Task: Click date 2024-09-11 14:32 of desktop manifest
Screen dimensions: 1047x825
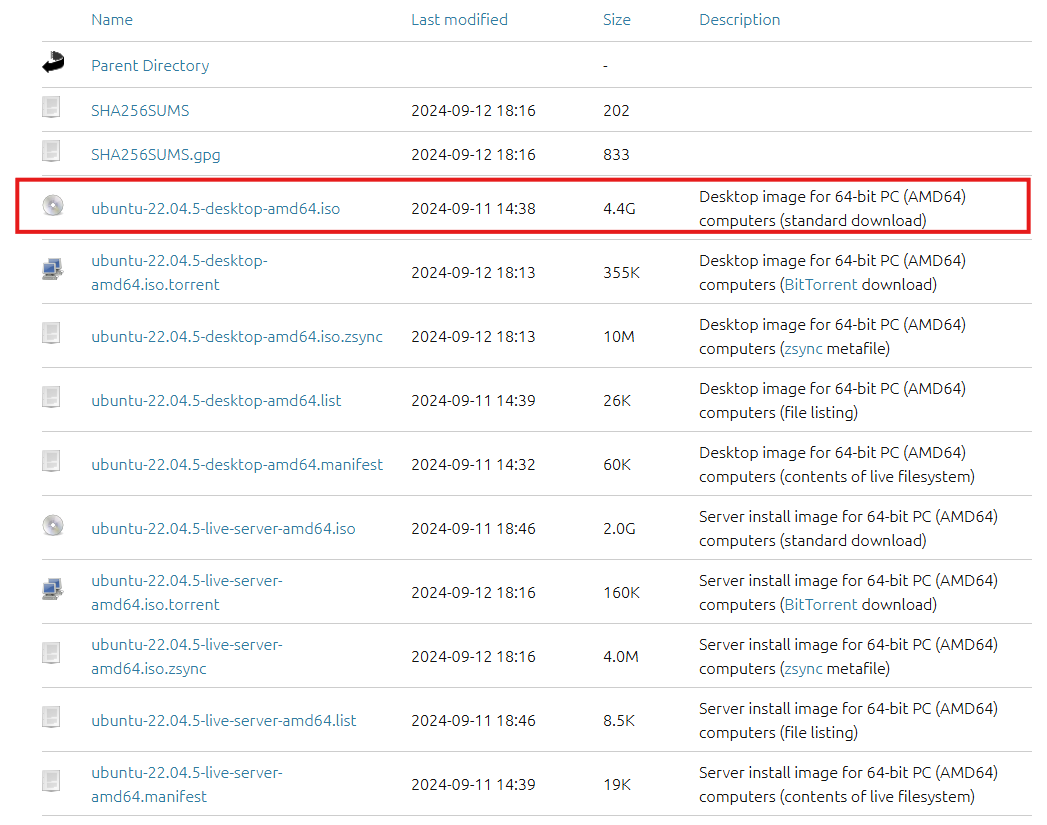Action: click(x=473, y=465)
